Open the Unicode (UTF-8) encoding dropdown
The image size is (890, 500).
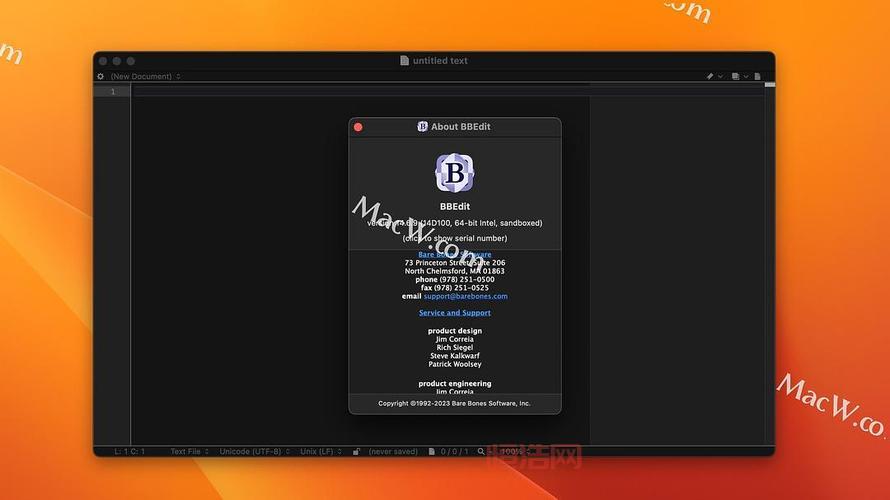pyautogui.click(x=254, y=452)
